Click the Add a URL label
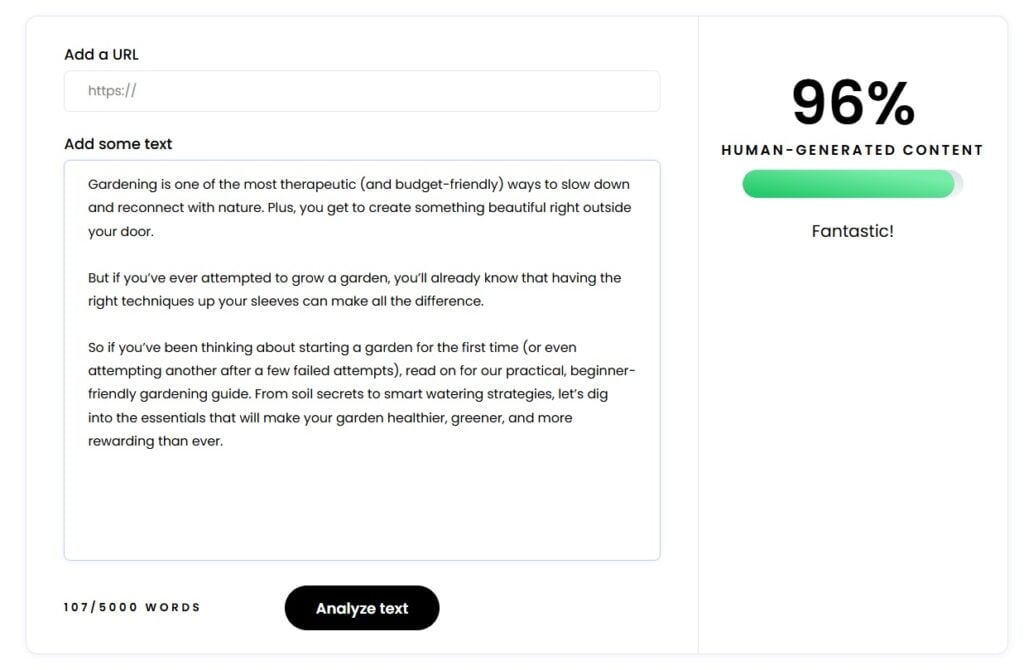The image size is (1024, 670). tap(101, 55)
